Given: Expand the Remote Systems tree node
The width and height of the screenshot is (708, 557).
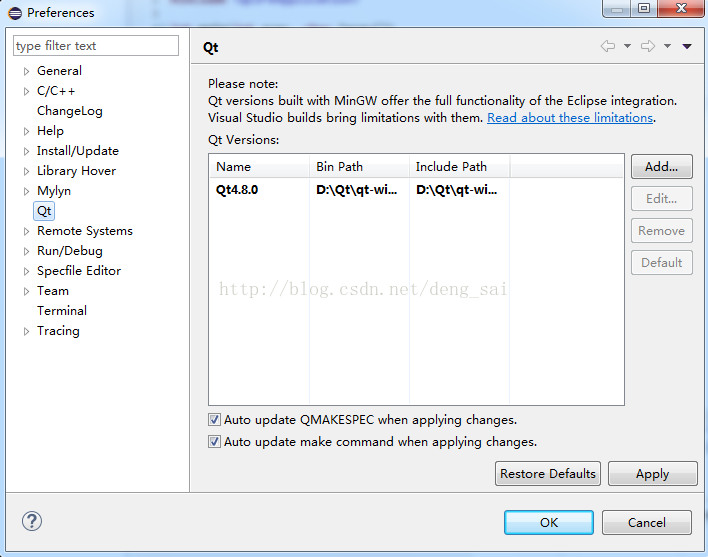Looking at the screenshot, I should [x=26, y=231].
